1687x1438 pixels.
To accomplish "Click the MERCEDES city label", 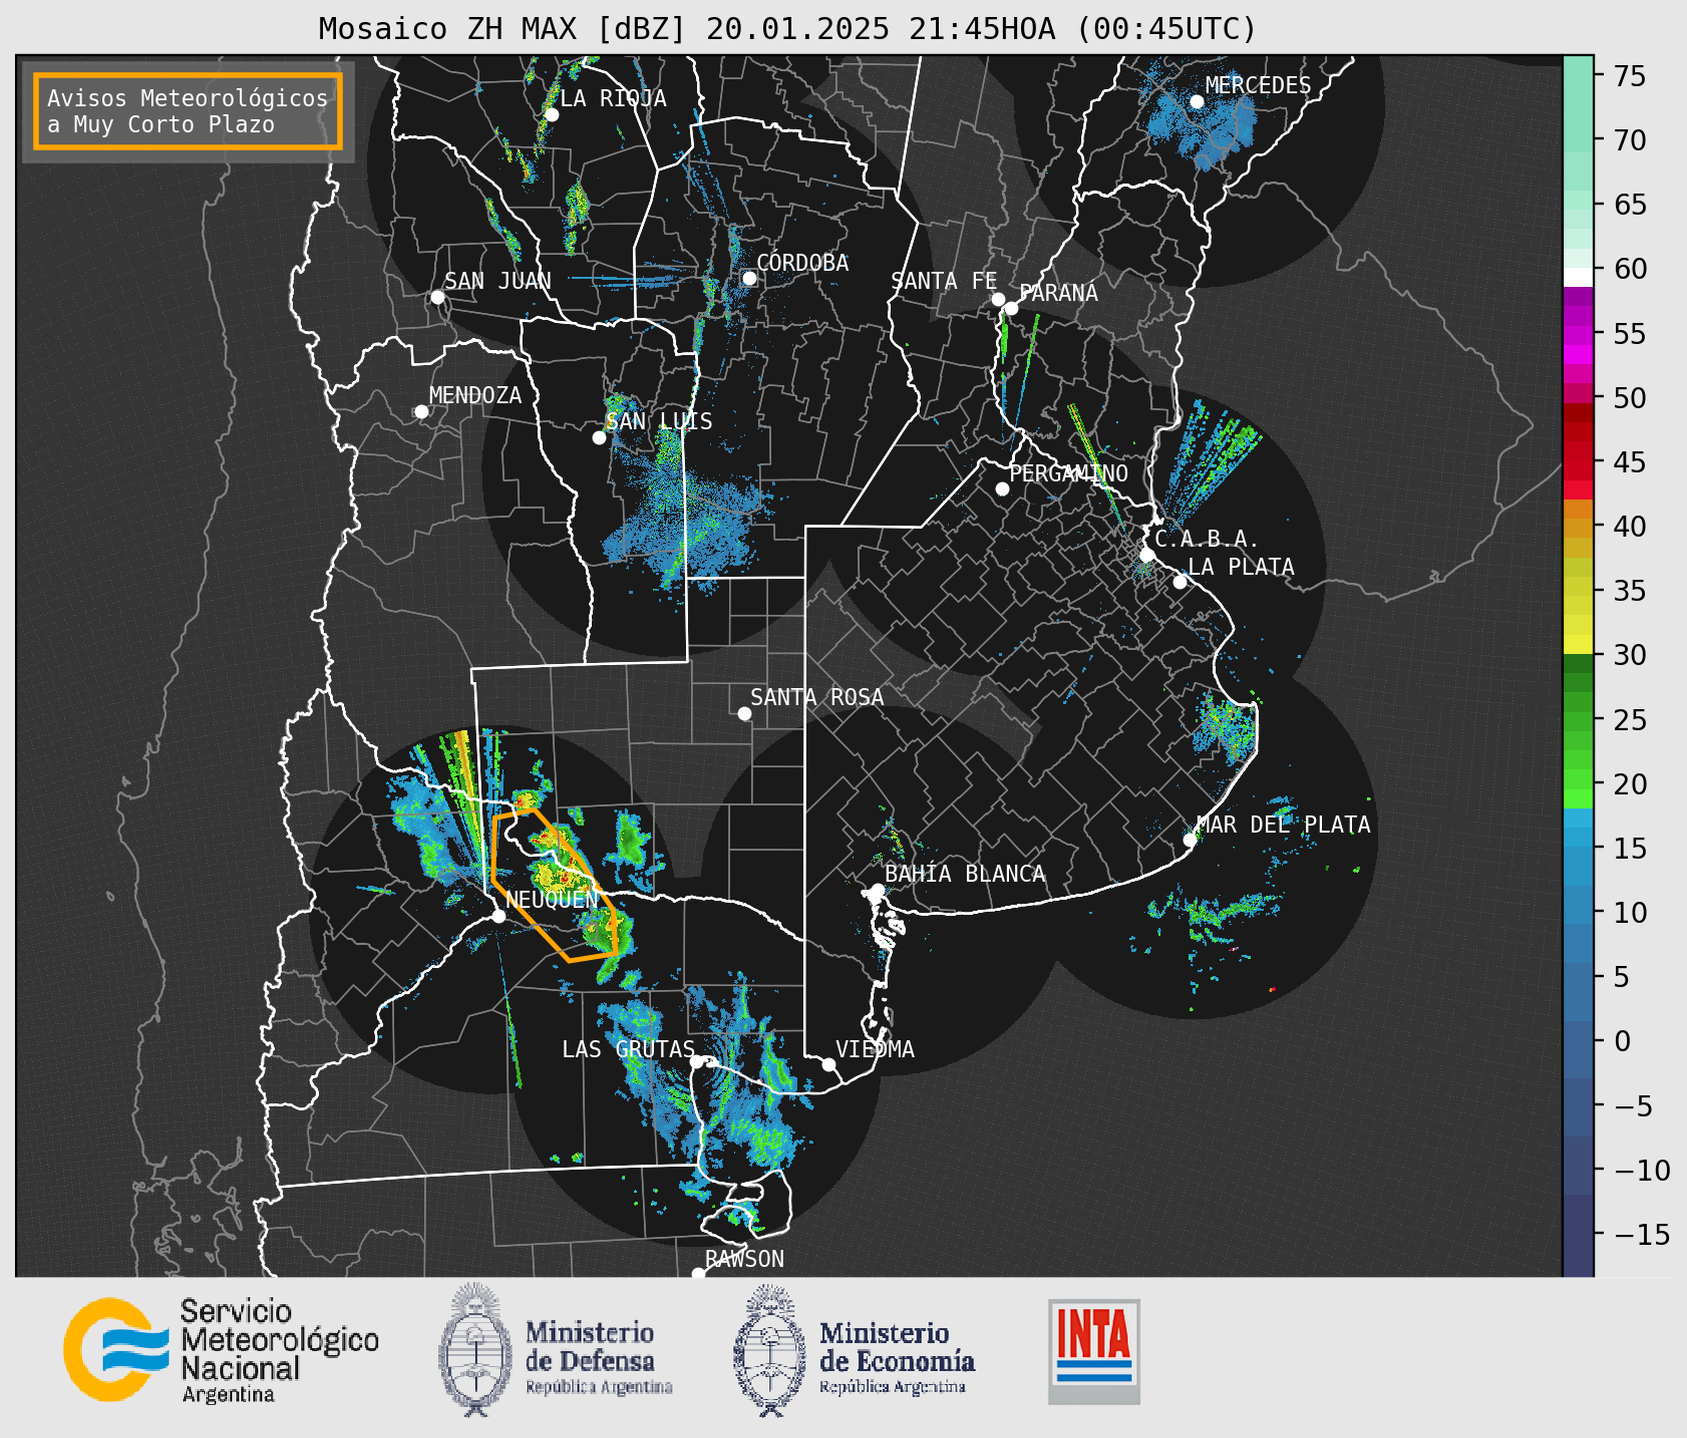I will (1258, 85).
